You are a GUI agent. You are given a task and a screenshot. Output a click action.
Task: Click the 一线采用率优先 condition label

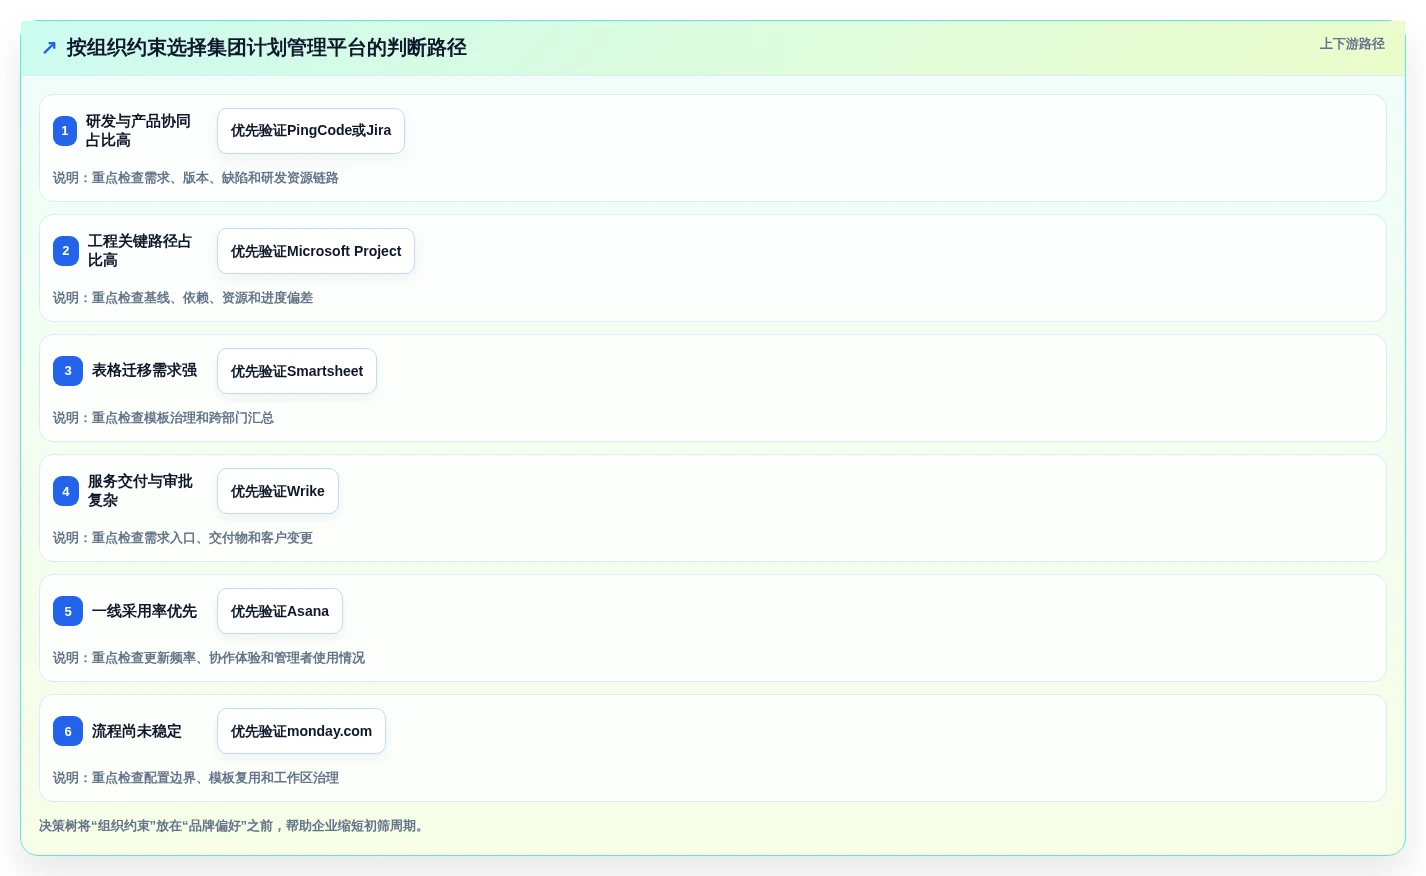[x=144, y=611]
